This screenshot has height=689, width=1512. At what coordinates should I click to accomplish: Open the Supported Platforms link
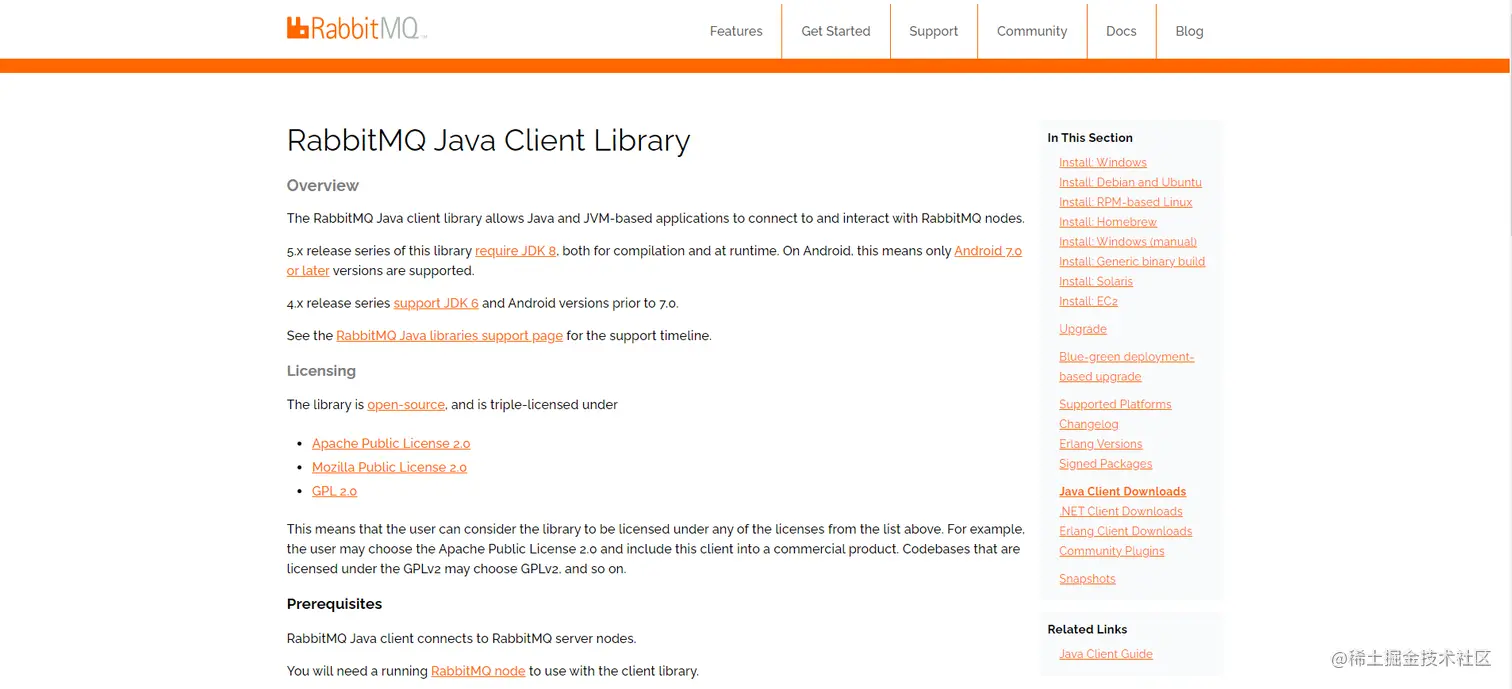(x=1115, y=404)
